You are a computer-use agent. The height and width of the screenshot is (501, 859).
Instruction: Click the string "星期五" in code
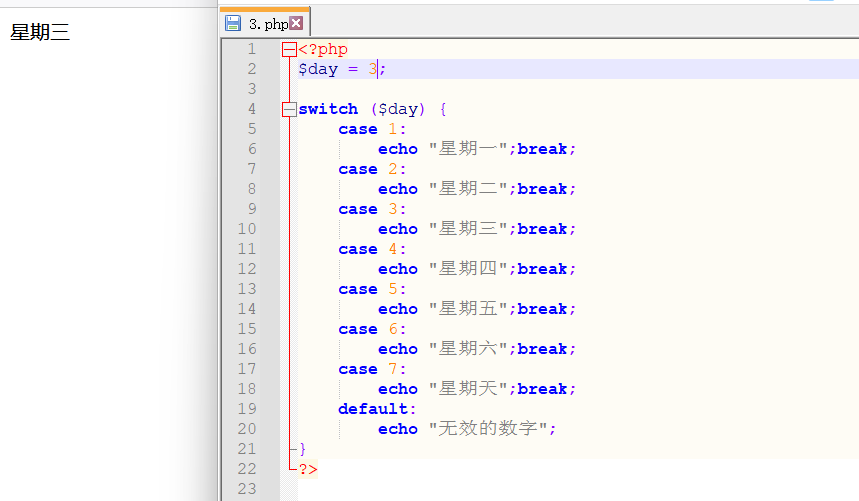(x=468, y=309)
